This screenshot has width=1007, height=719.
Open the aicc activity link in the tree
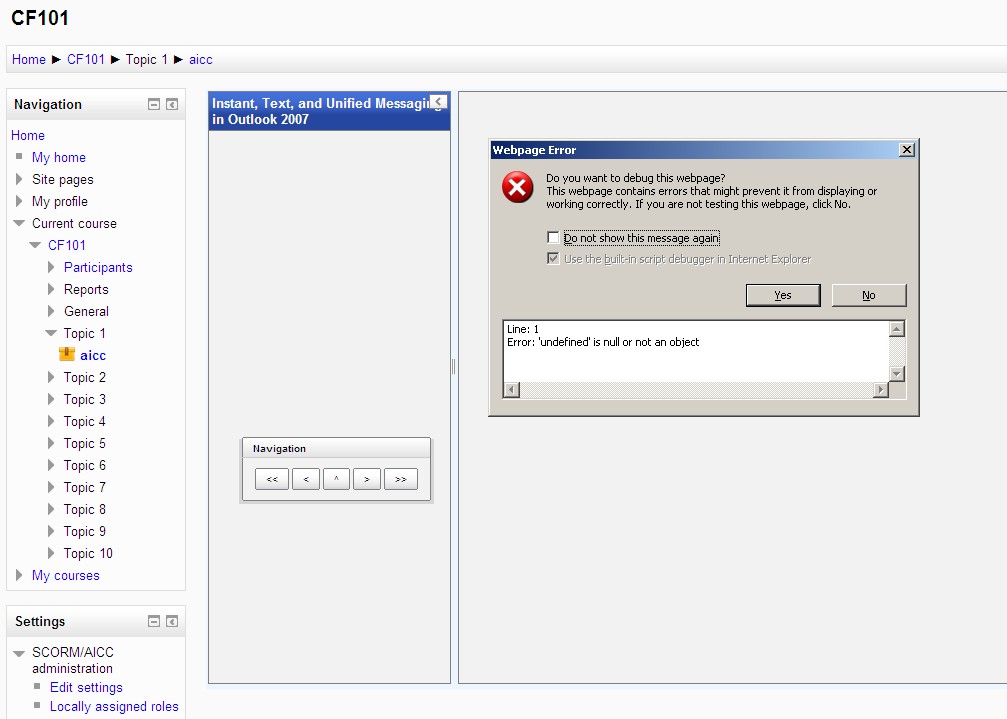point(93,355)
